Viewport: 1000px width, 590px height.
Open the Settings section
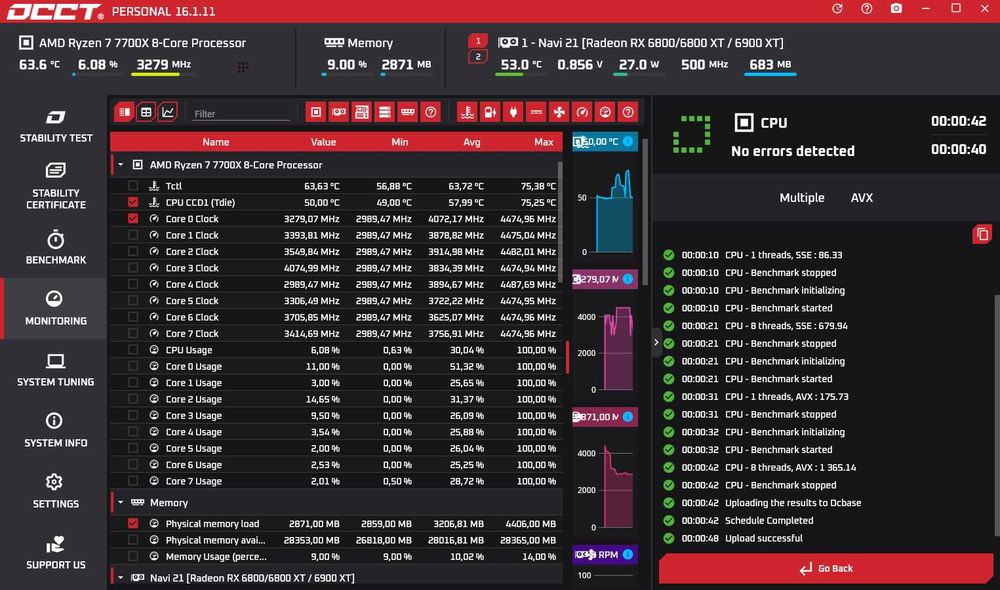click(55, 491)
